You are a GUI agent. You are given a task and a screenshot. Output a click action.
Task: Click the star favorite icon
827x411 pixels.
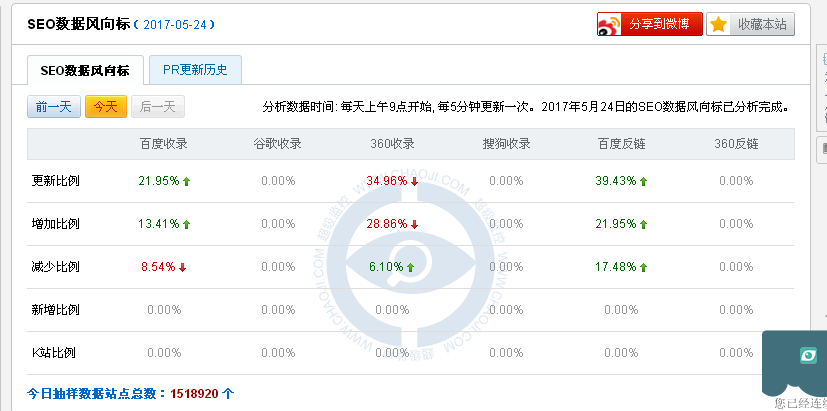718,24
